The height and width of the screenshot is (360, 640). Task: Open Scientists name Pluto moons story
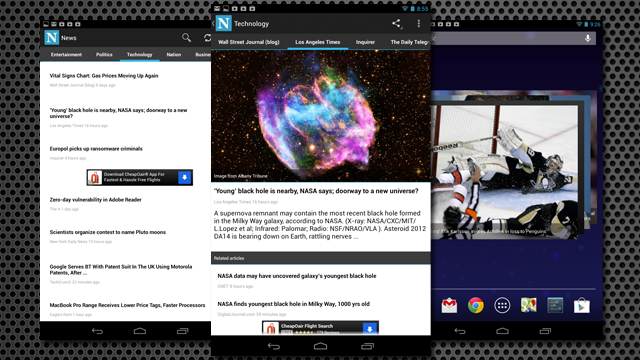(x=108, y=232)
